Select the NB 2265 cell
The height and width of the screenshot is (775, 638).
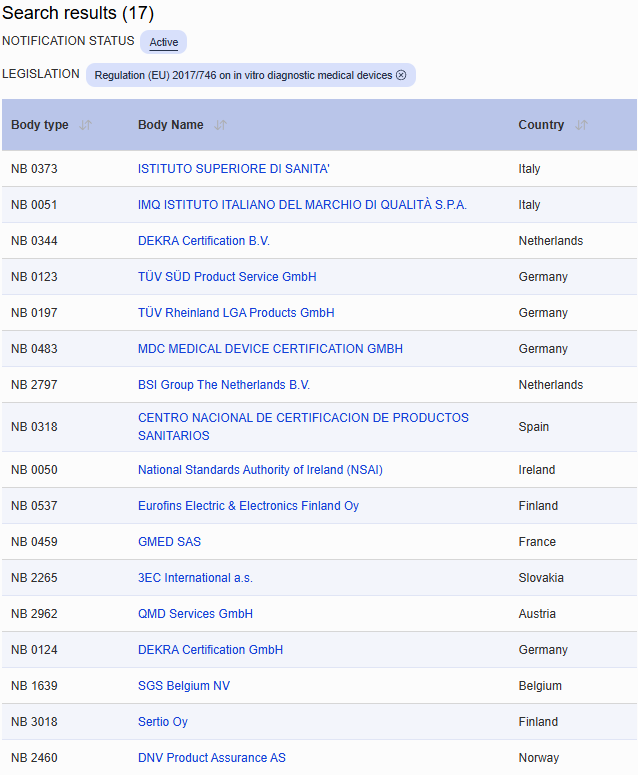pyautogui.click(x=34, y=578)
